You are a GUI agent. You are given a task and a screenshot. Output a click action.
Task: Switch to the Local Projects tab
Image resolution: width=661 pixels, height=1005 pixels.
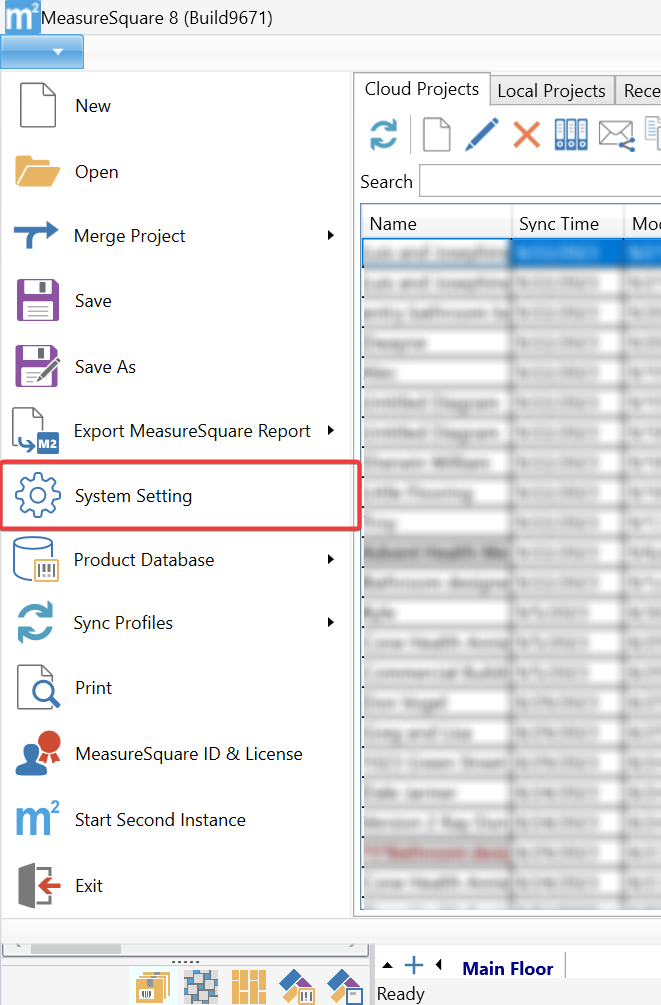coord(551,91)
